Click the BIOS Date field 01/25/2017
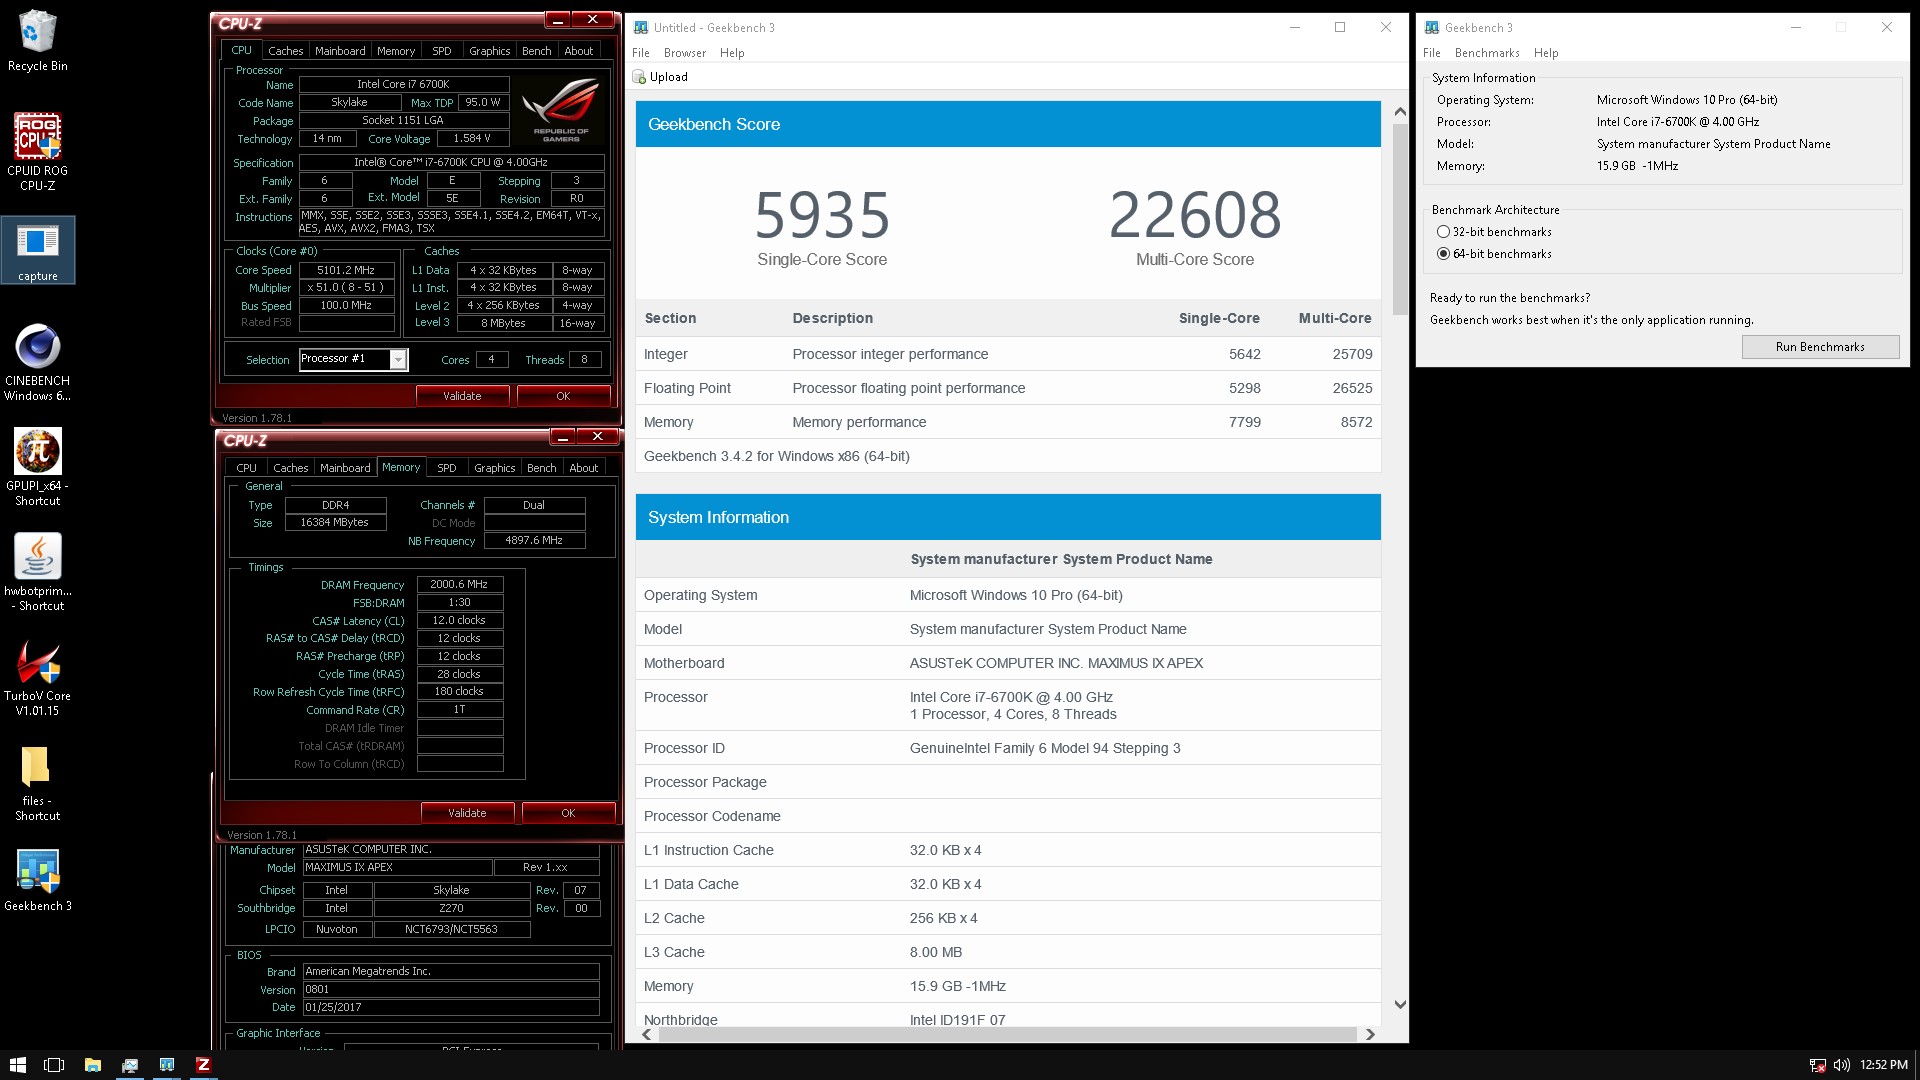Image resolution: width=1920 pixels, height=1080 pixels. pos(451,1007)
